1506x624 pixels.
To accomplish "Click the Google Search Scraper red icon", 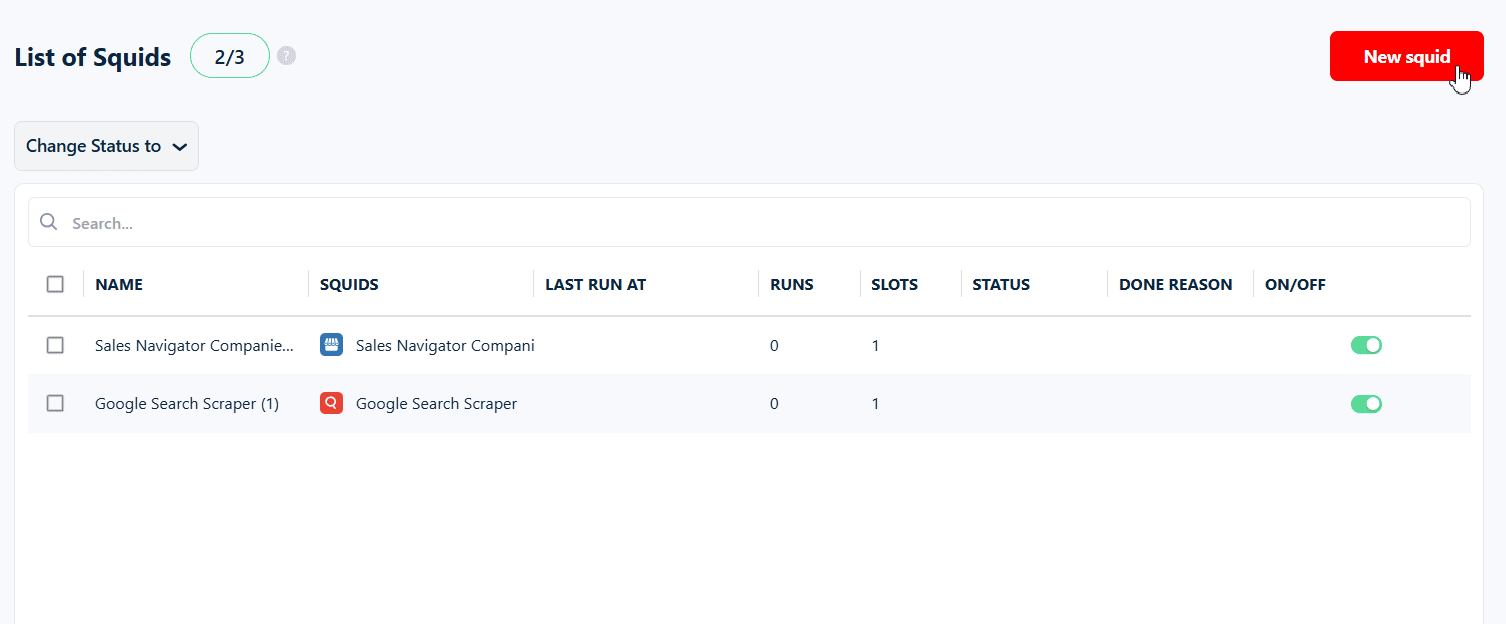I will coord(331,403).
